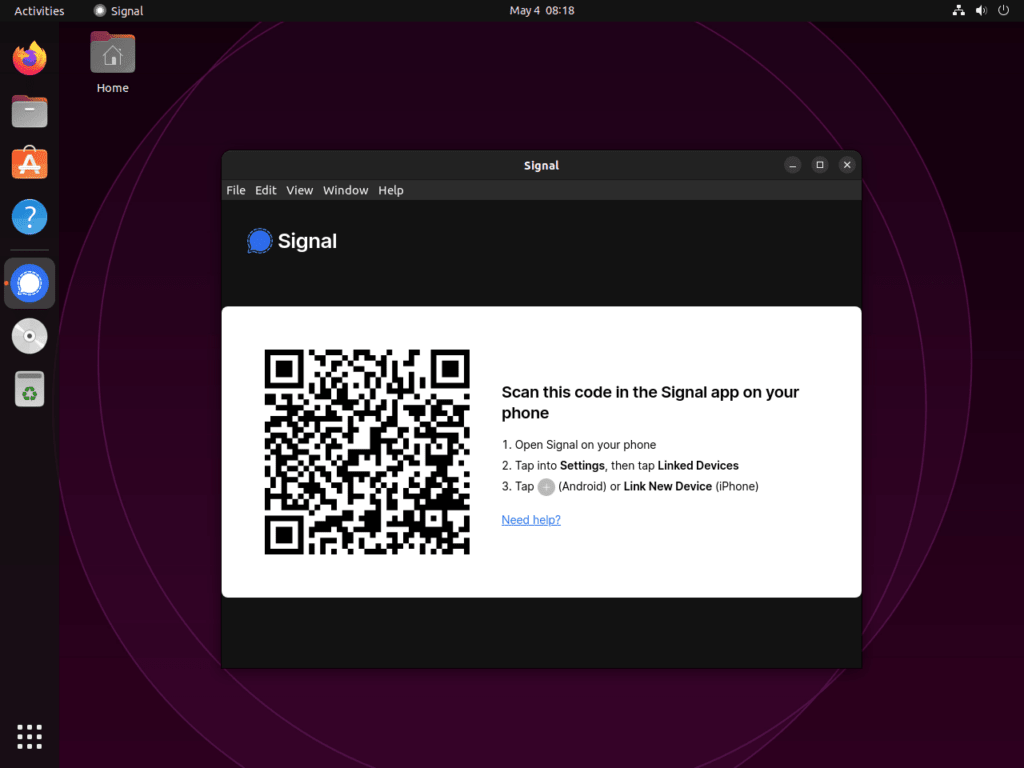Image resolution: width=1024 pixels, height=768 pixels.
Task: Open the File menu
Action: [235, 190]
